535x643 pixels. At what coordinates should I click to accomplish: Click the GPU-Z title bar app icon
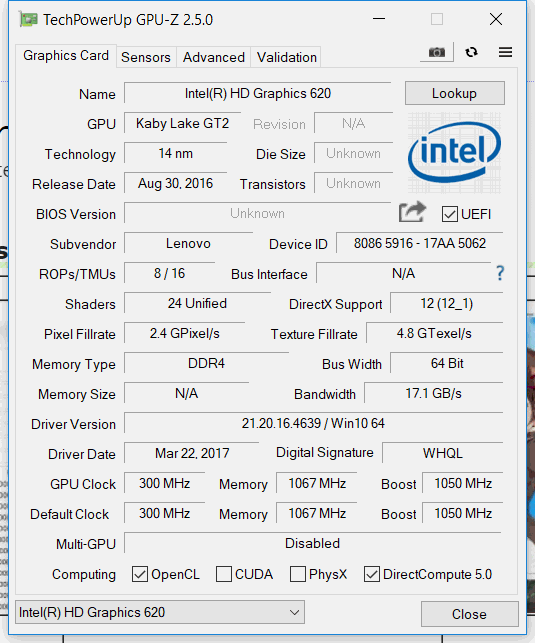point(28,20)
